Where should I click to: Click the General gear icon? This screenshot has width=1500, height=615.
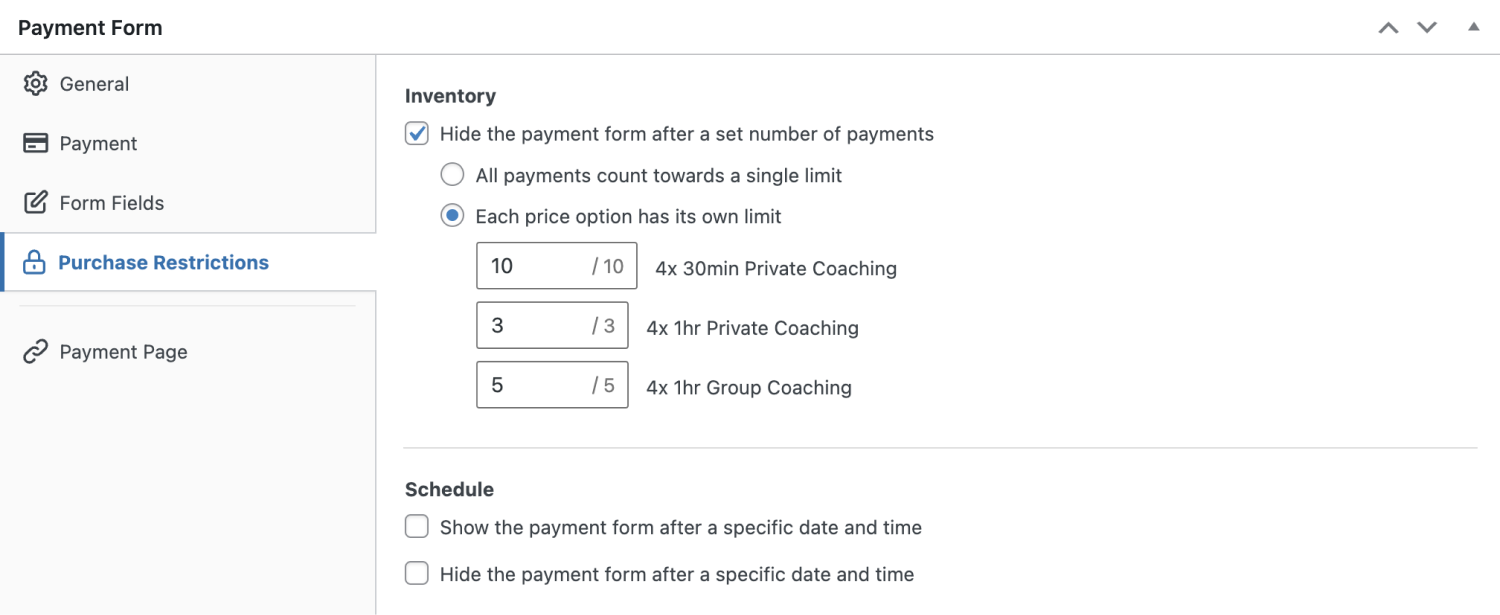click(35, 84)
